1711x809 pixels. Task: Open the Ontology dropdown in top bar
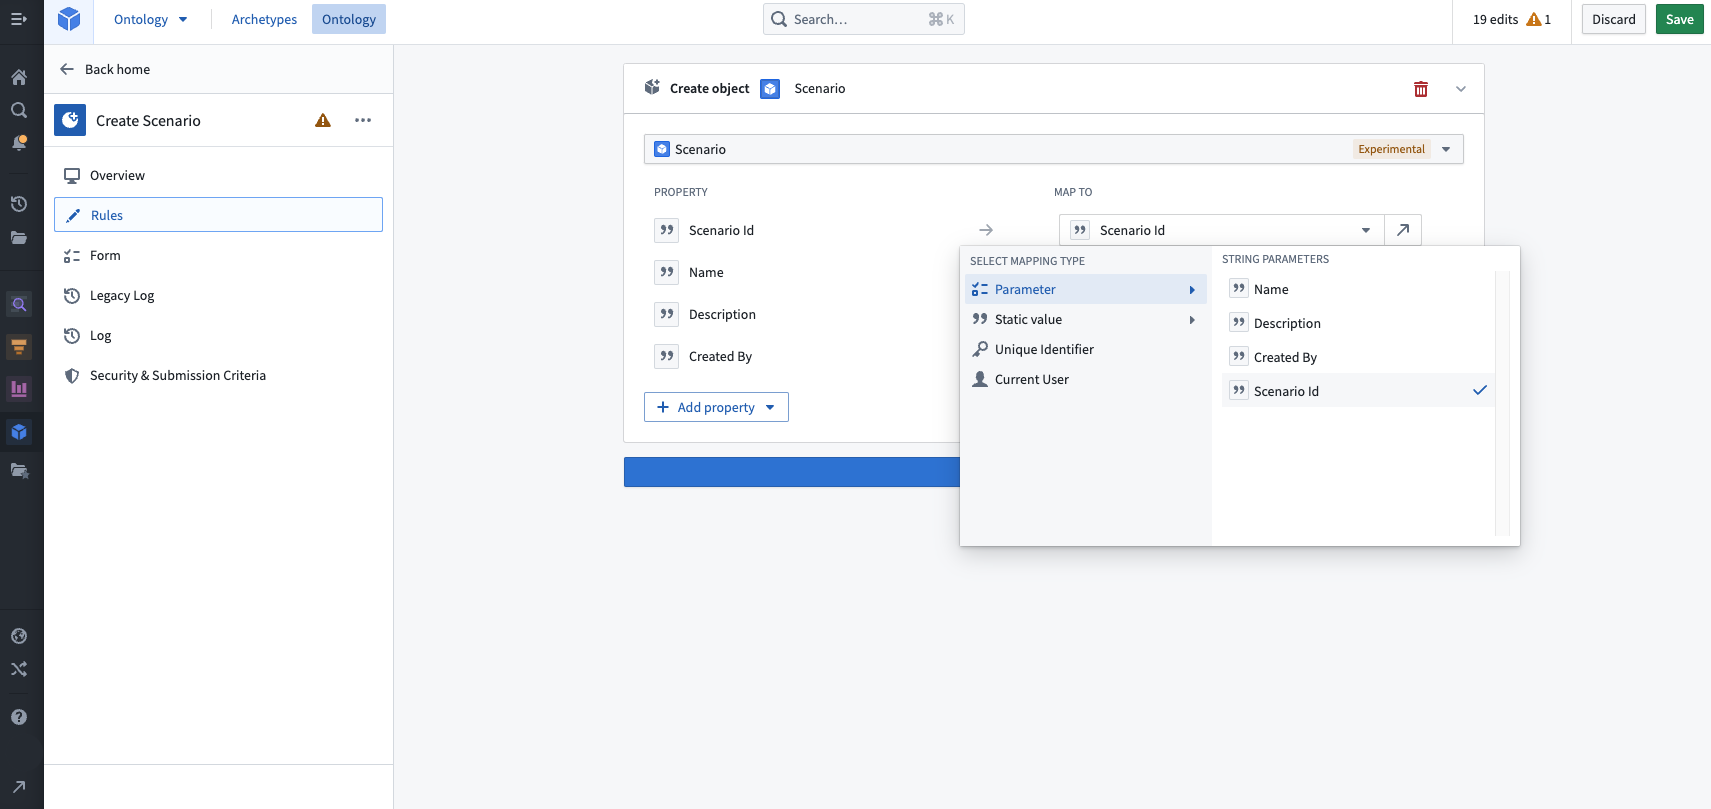(150, 19)
